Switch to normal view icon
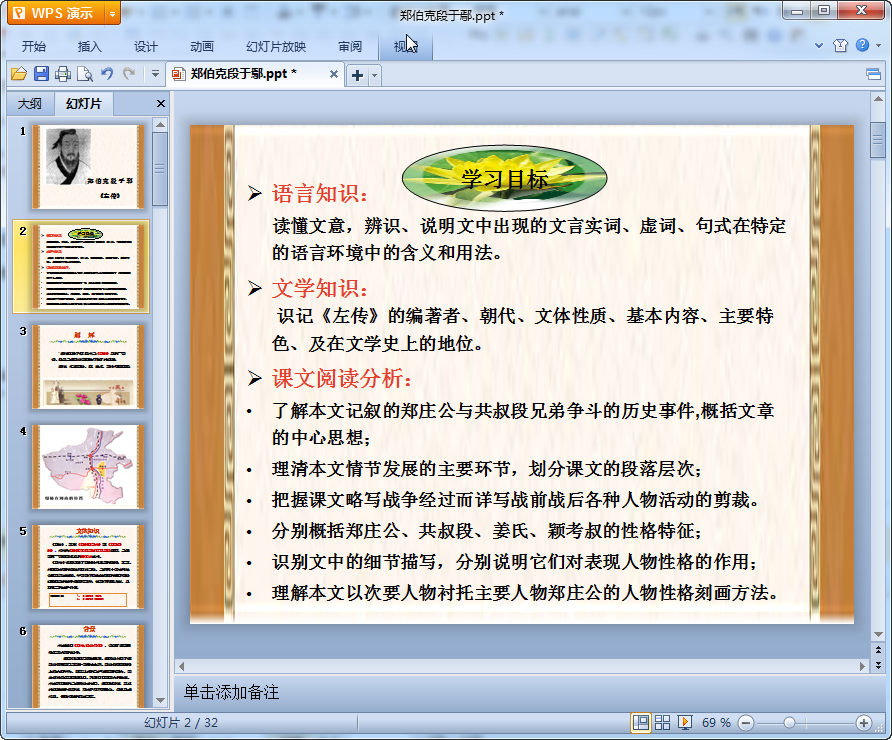892x740 pixels. [x=641, y=723]
